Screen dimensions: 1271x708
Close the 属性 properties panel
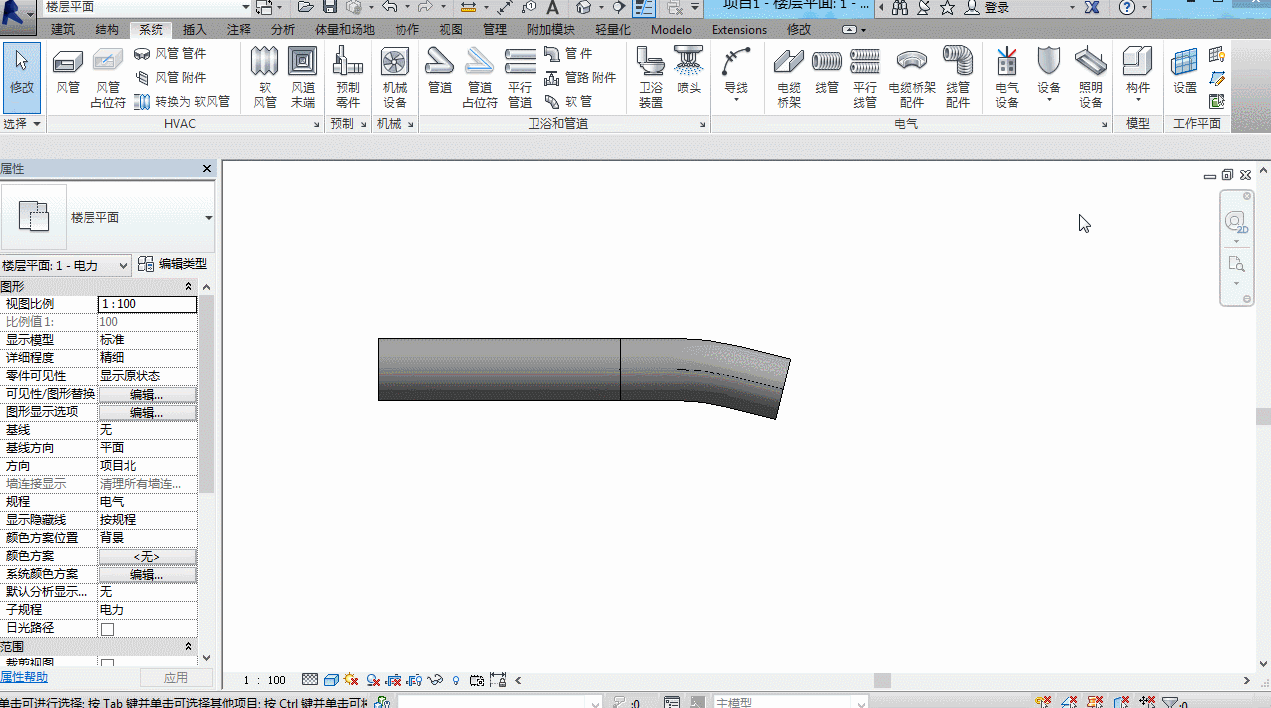pos(207,169)
